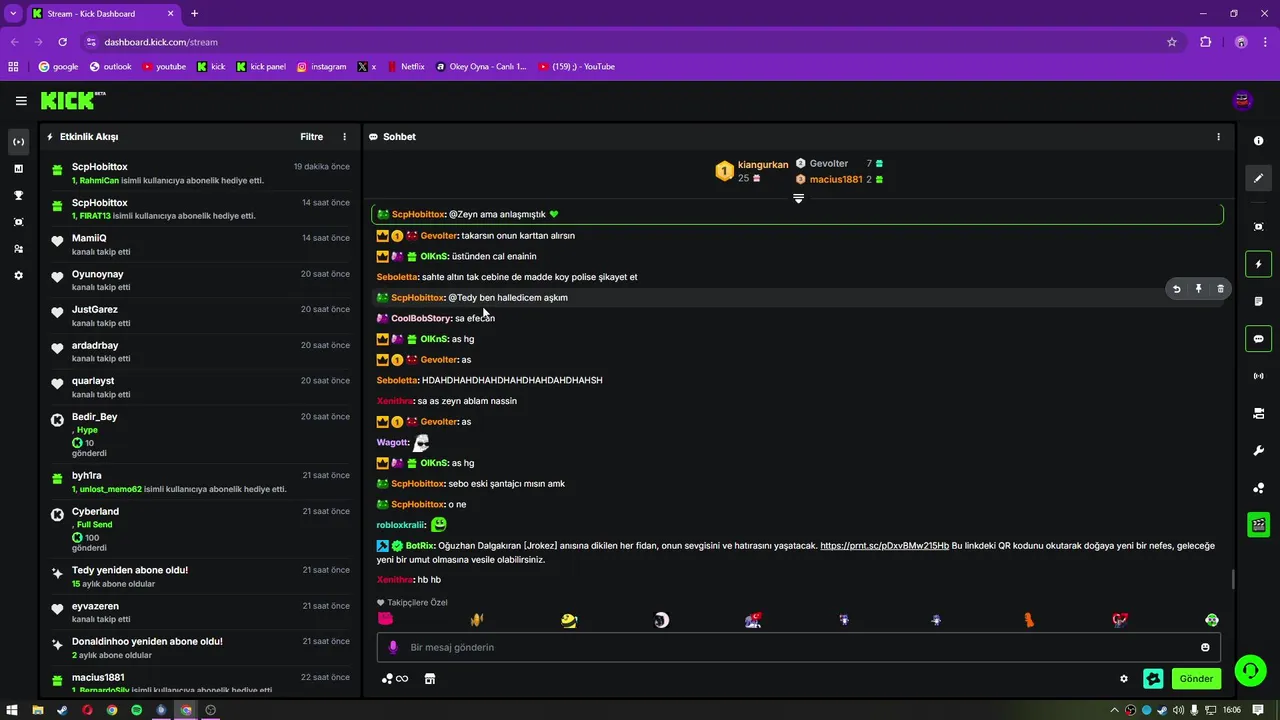This screenshot has height=720, width=1280.
Task: Click the notes page icon in right sidebar
Action: 1259,301
